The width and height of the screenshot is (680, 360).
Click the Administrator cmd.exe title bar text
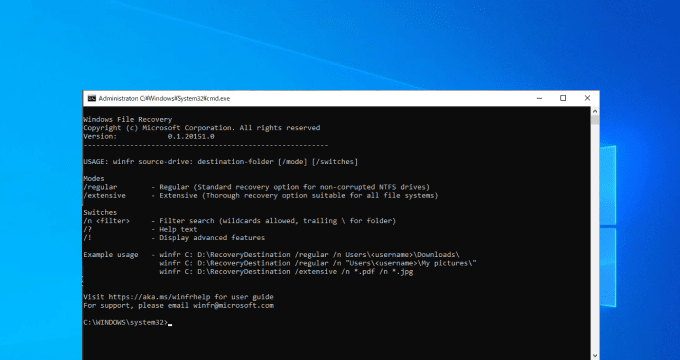164,98
